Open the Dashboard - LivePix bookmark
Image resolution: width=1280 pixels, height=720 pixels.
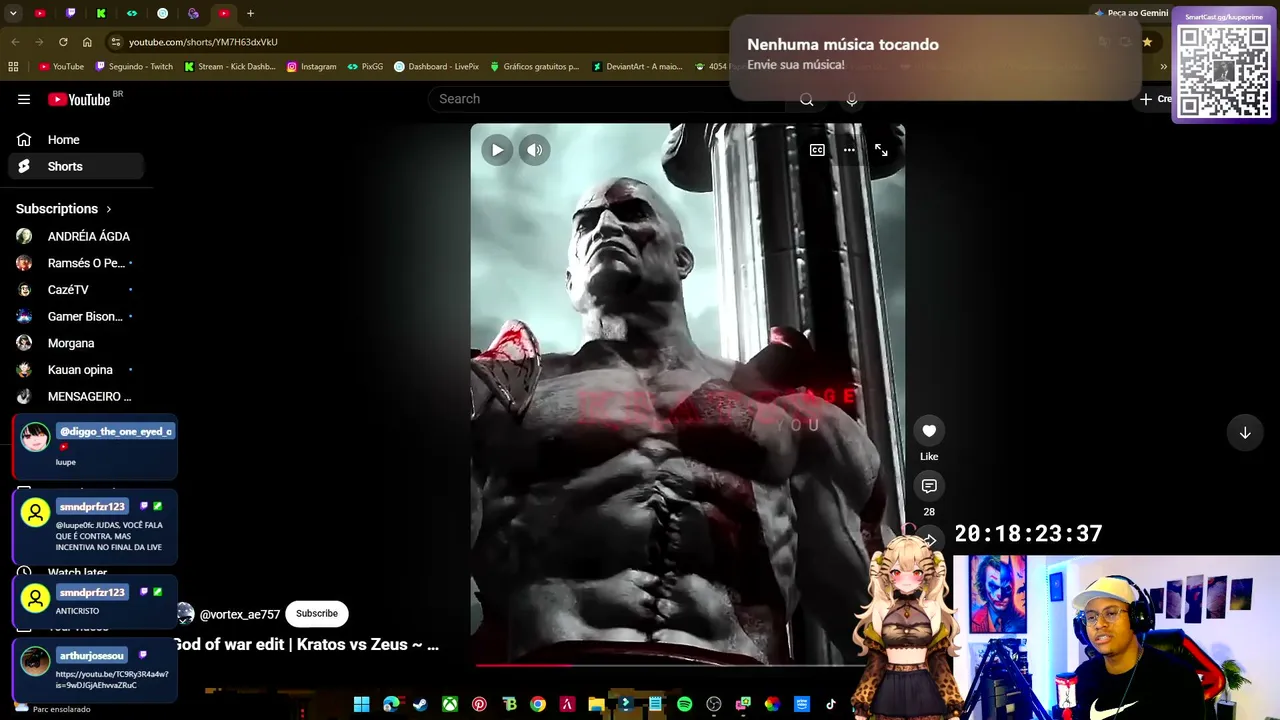(x=436, y=67)
